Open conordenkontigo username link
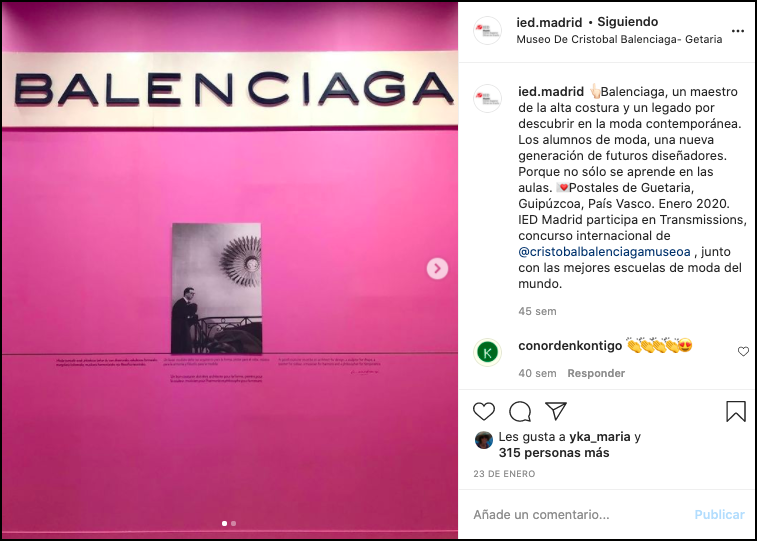This screenshot has height=541, width=757. click(x=570, y=346)
